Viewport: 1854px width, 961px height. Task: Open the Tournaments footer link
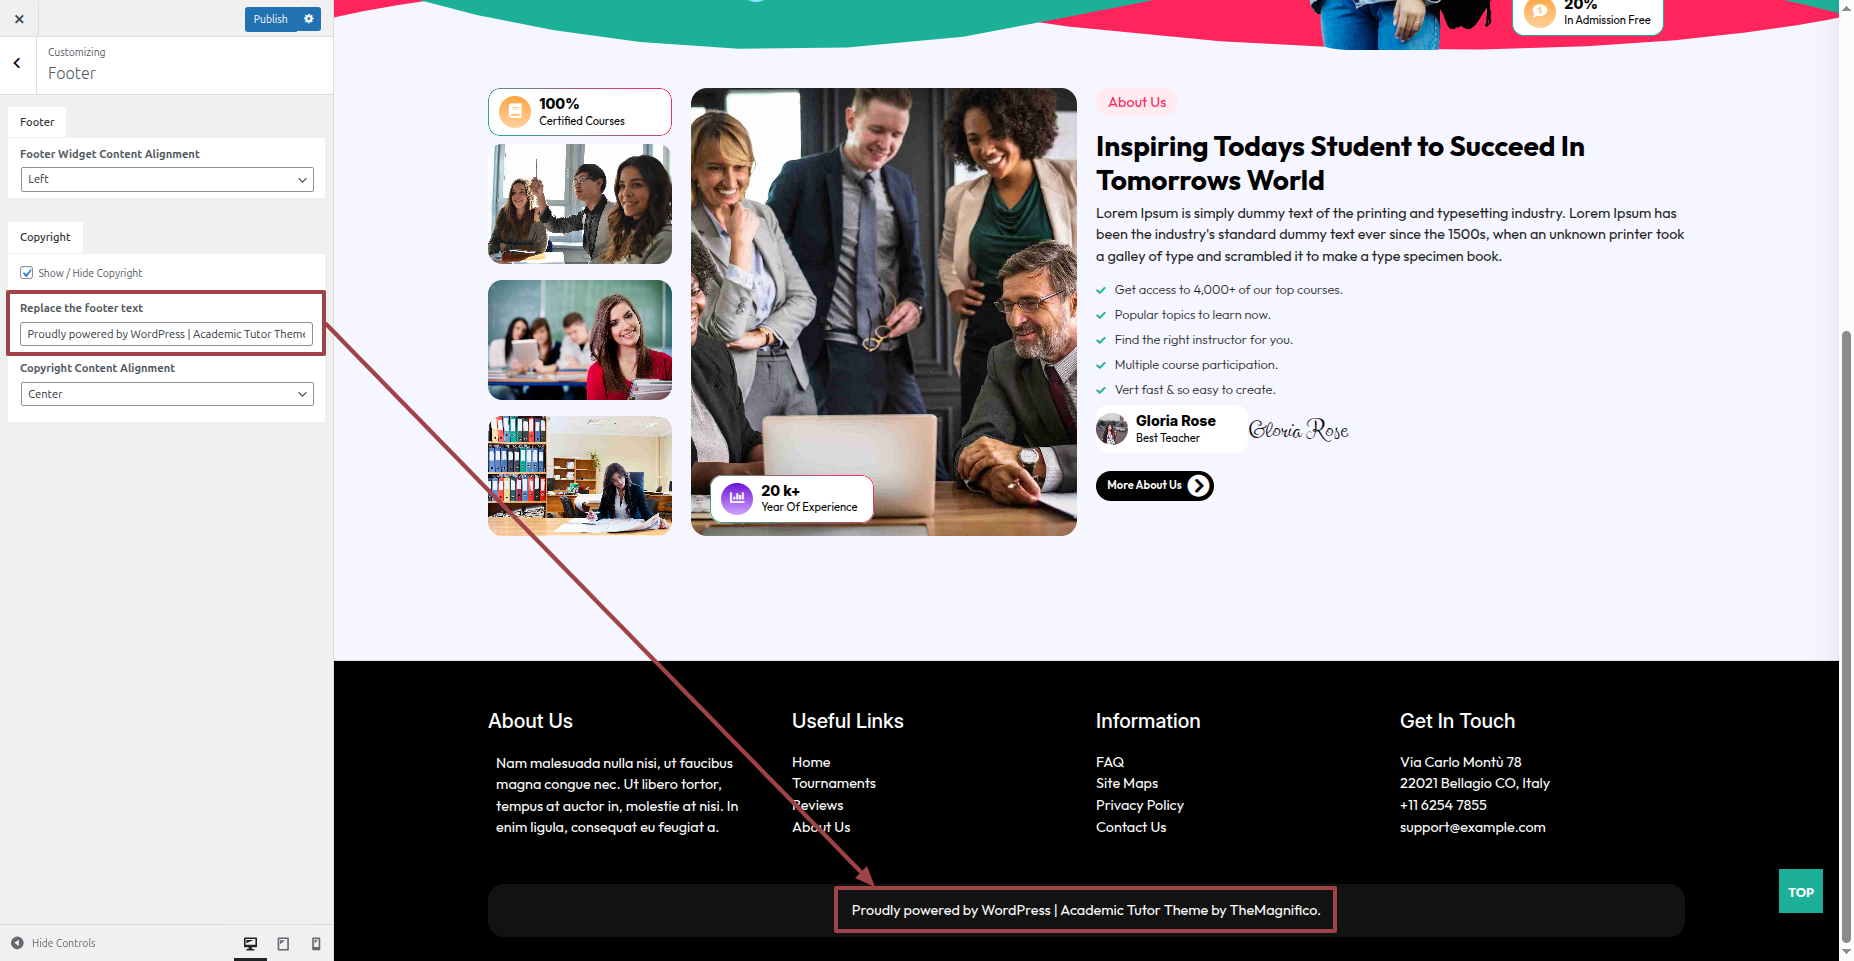(x=834, y=783)
